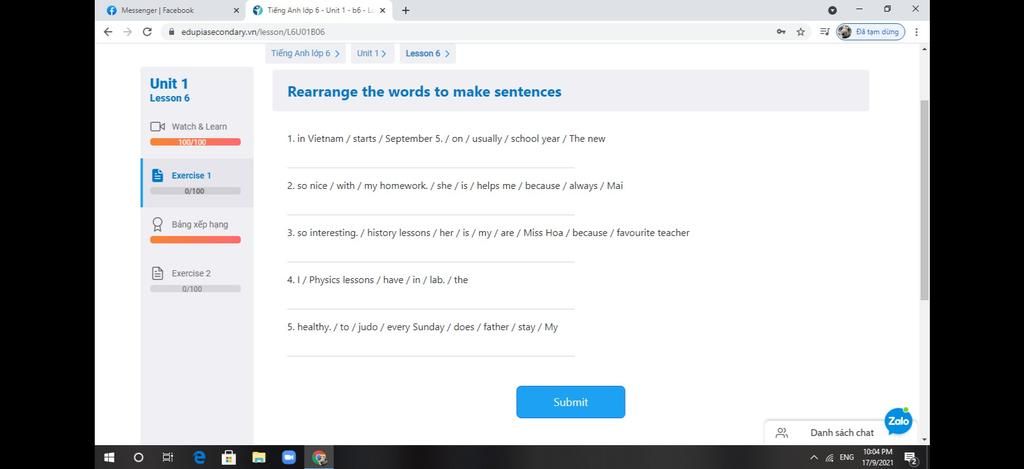
Task: Click sentence 5 text 'healthy. / to / judo'
Action: [x=338, y=327]
